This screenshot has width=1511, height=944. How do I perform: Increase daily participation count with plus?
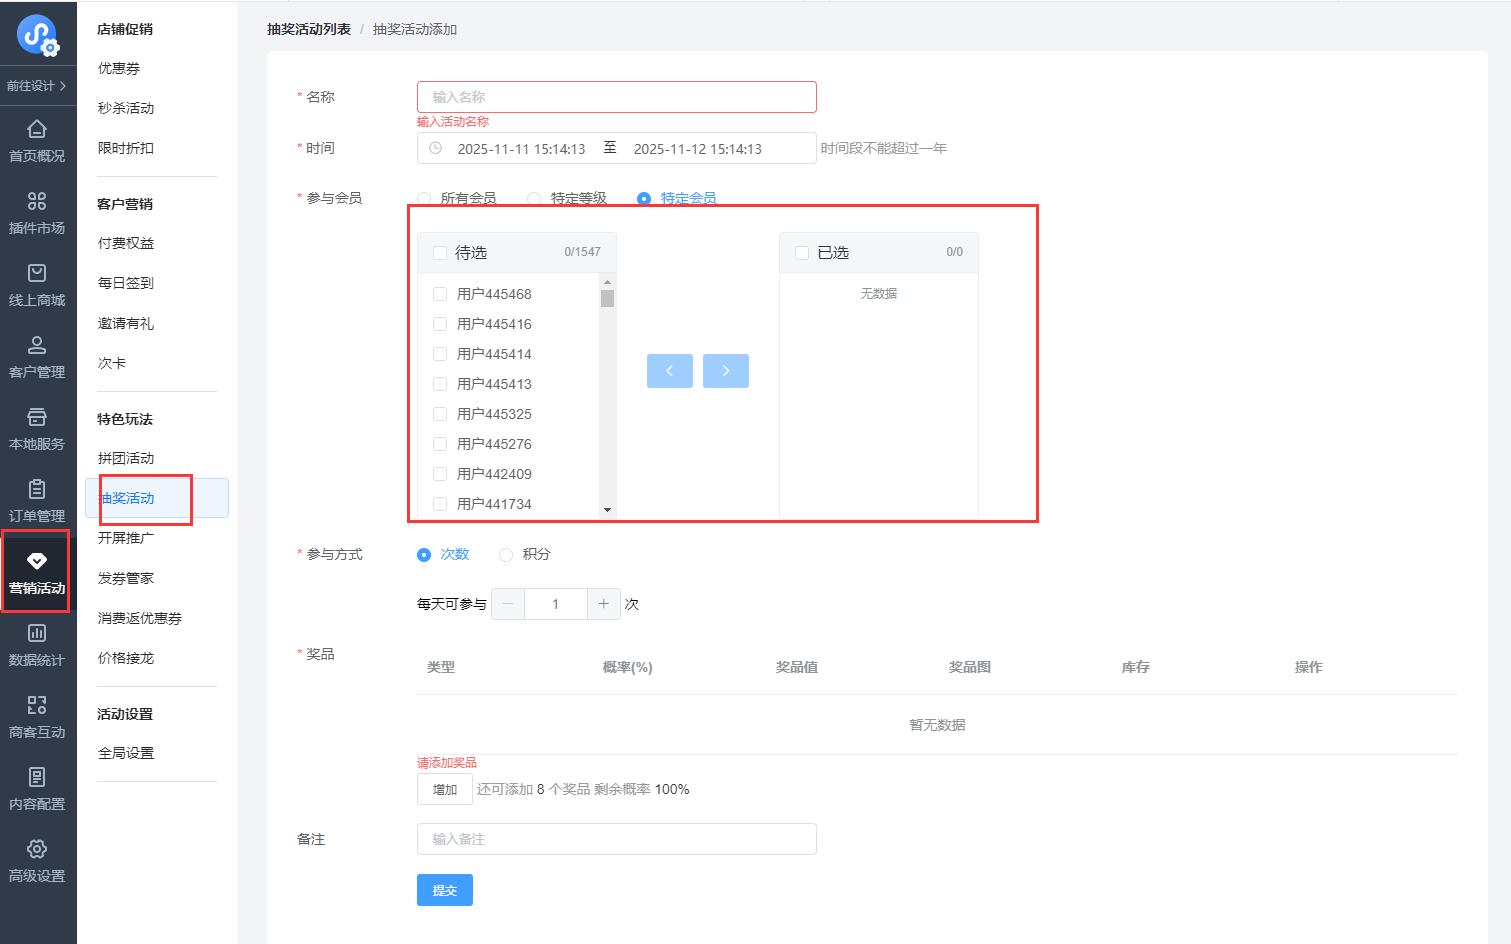click(604, 604)
